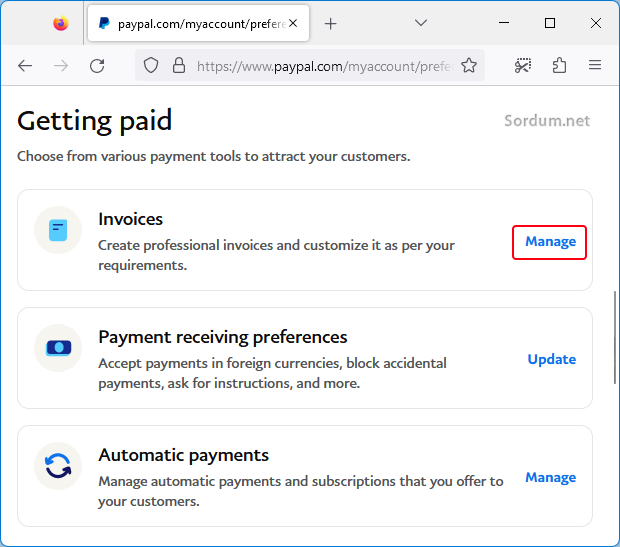Click 'Choose from various payment tools' subtitle
This screenshot has width=620, height=547.
click(x=214, y=157)
